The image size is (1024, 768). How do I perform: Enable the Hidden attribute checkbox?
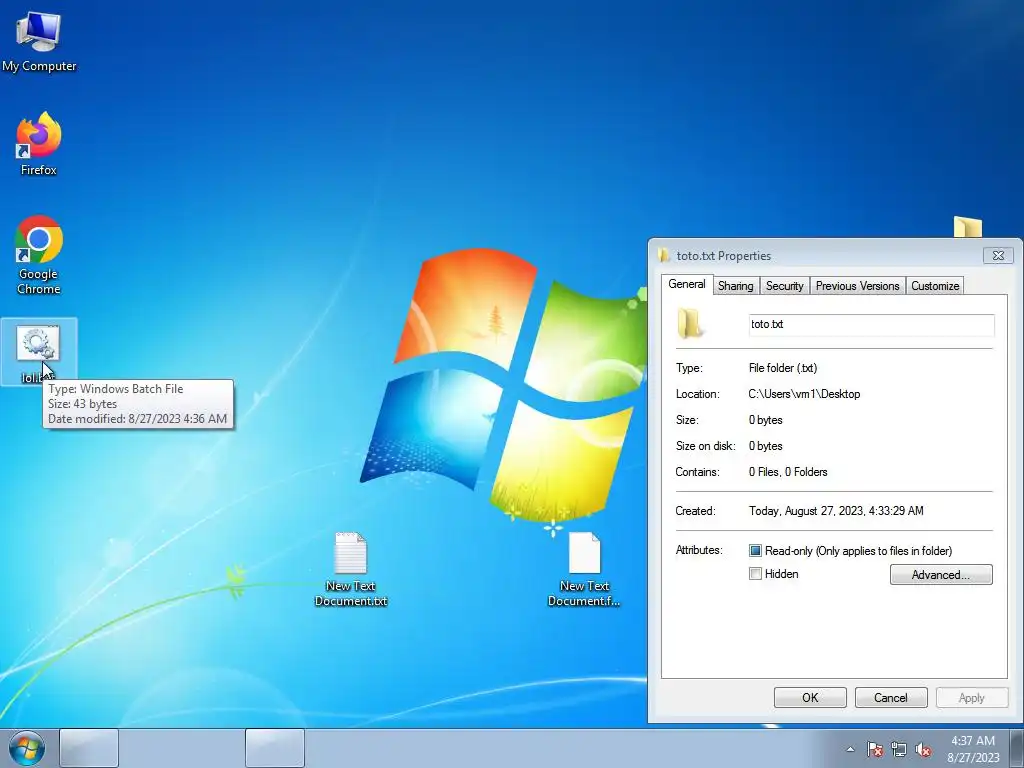pyautogui.click(x=755, y=574)
